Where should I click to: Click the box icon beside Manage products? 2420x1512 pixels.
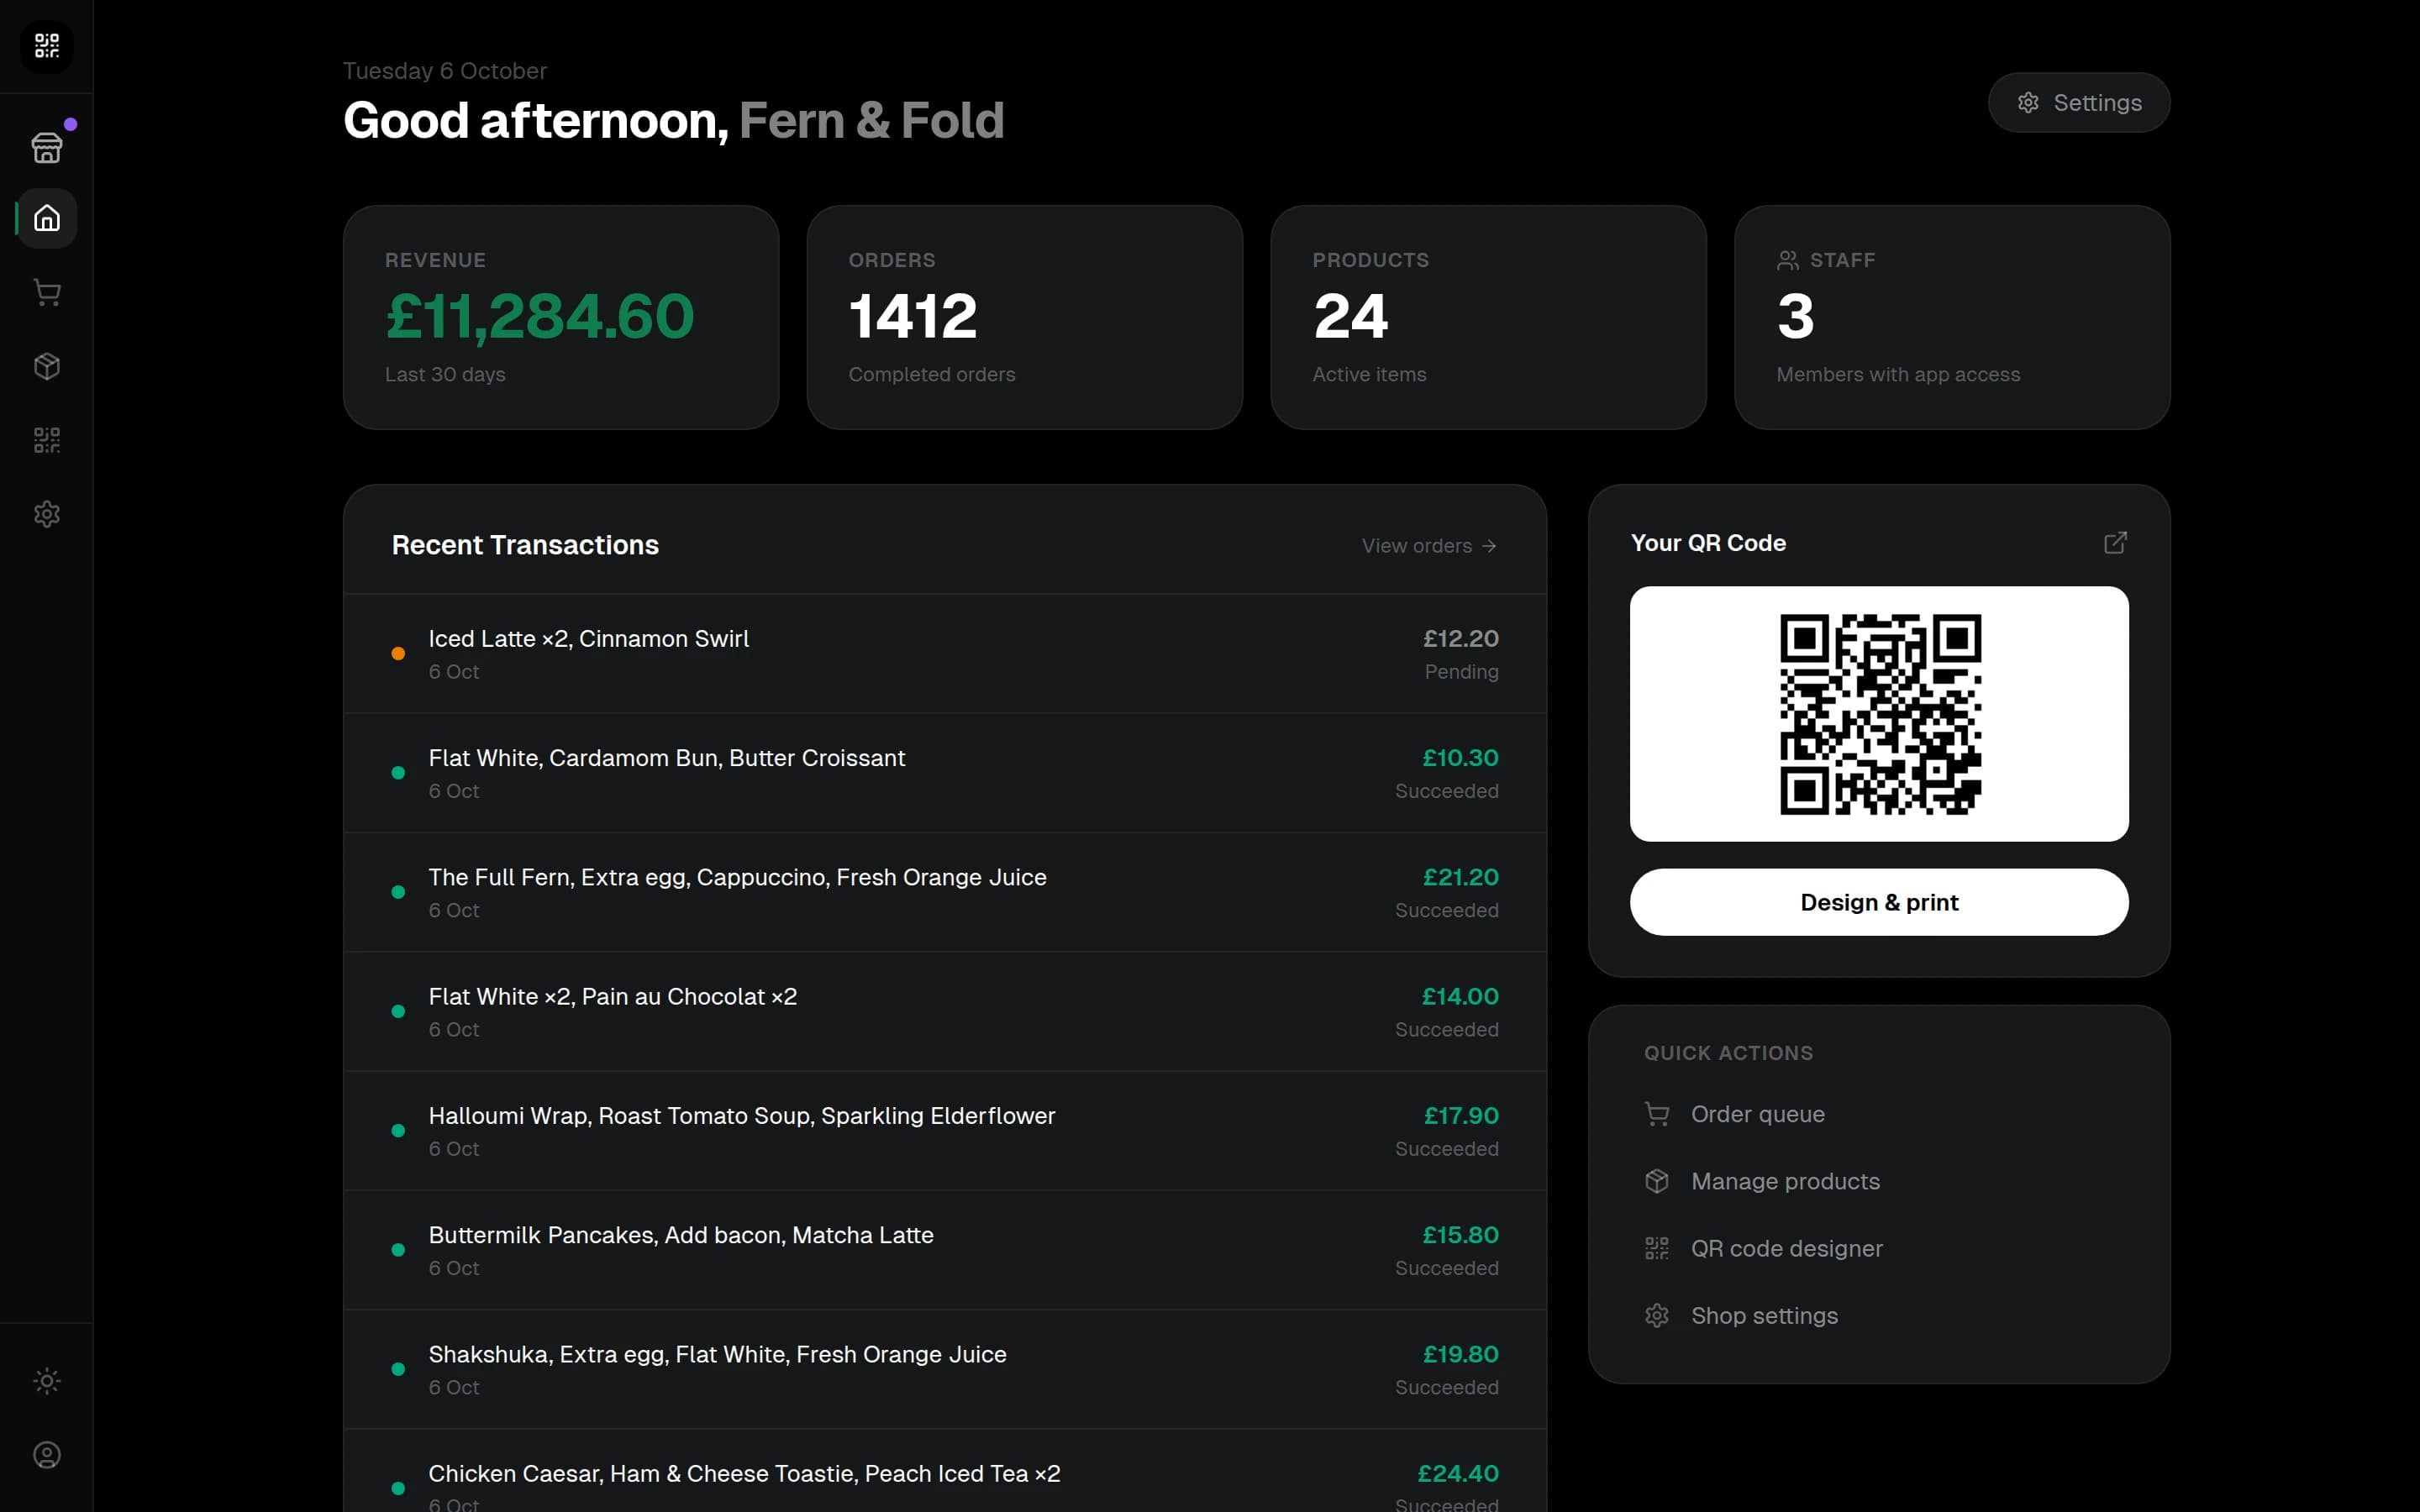1657,1181
